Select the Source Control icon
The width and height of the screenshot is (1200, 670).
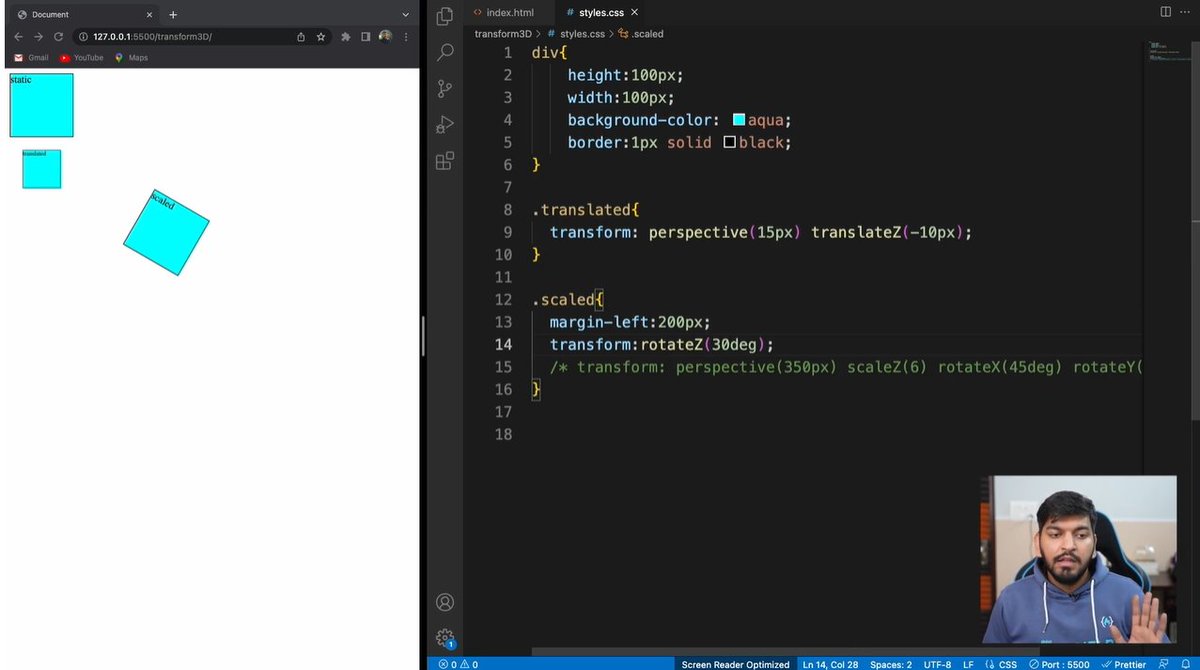[x=444, y=88]
